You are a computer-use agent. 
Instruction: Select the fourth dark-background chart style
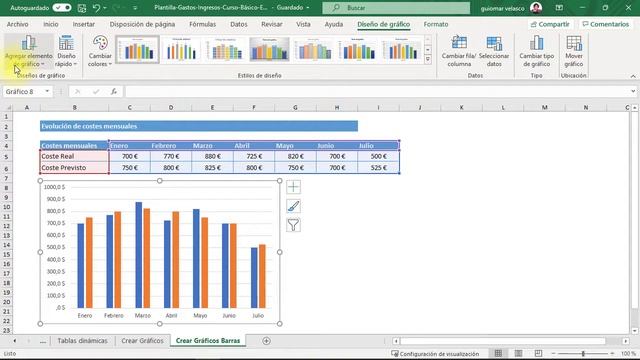click(x=269, y=49)
